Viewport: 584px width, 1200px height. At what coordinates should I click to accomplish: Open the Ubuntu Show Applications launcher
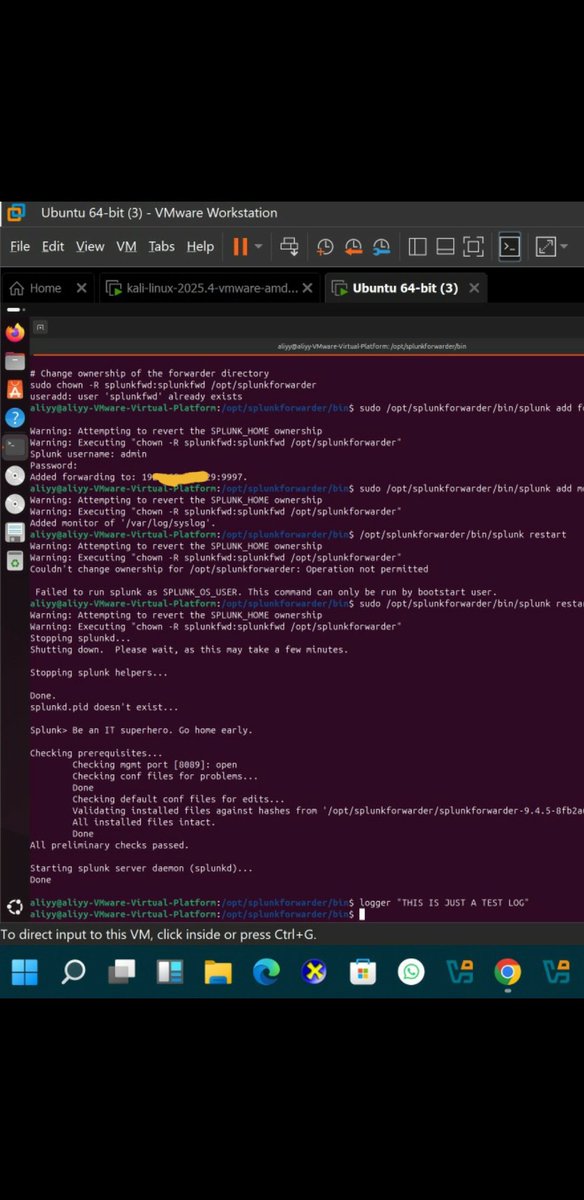pyautogui.click(x=15, y=908)
